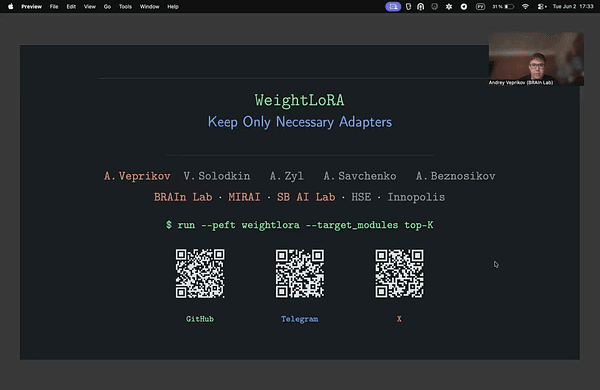Click author name V. Solodkin
The height and width of the screenshot is (390, 600).
[217, 176]
